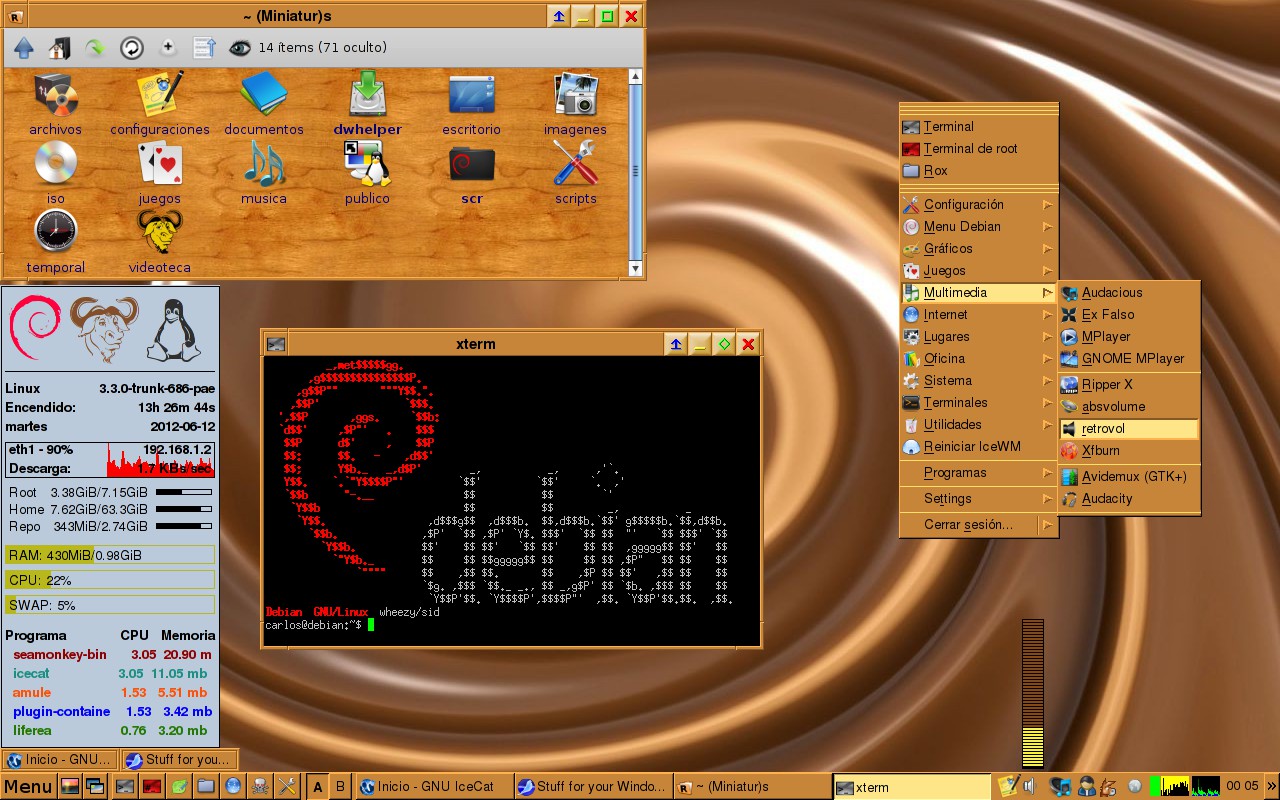
Task: Toggle hidden files with the eye icon
Action: [240, 47]
